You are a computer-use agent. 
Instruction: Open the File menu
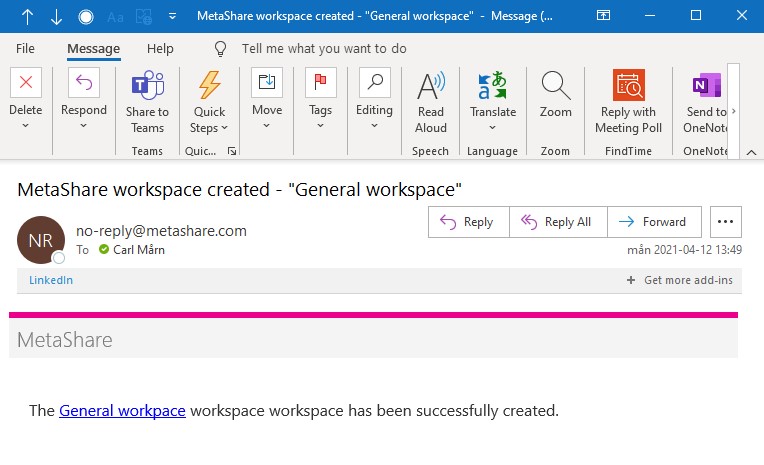(25, 49)
